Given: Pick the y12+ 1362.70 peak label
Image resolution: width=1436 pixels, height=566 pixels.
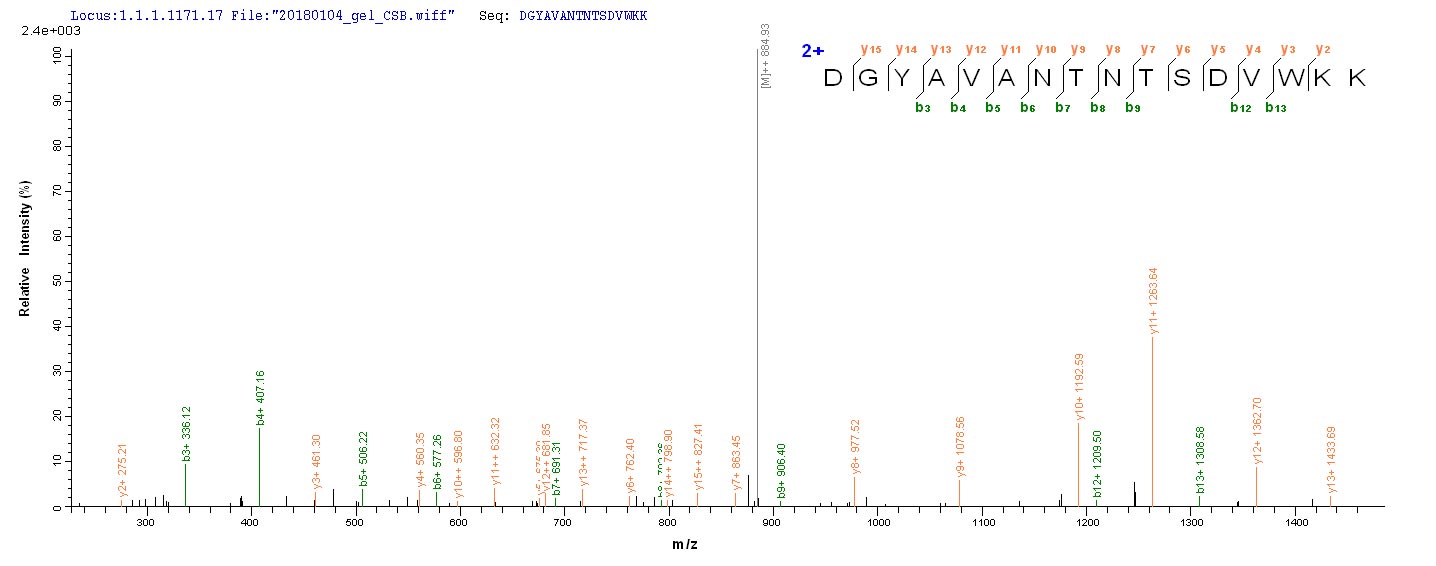Looking at the screenshot, I should (1258, 431).
